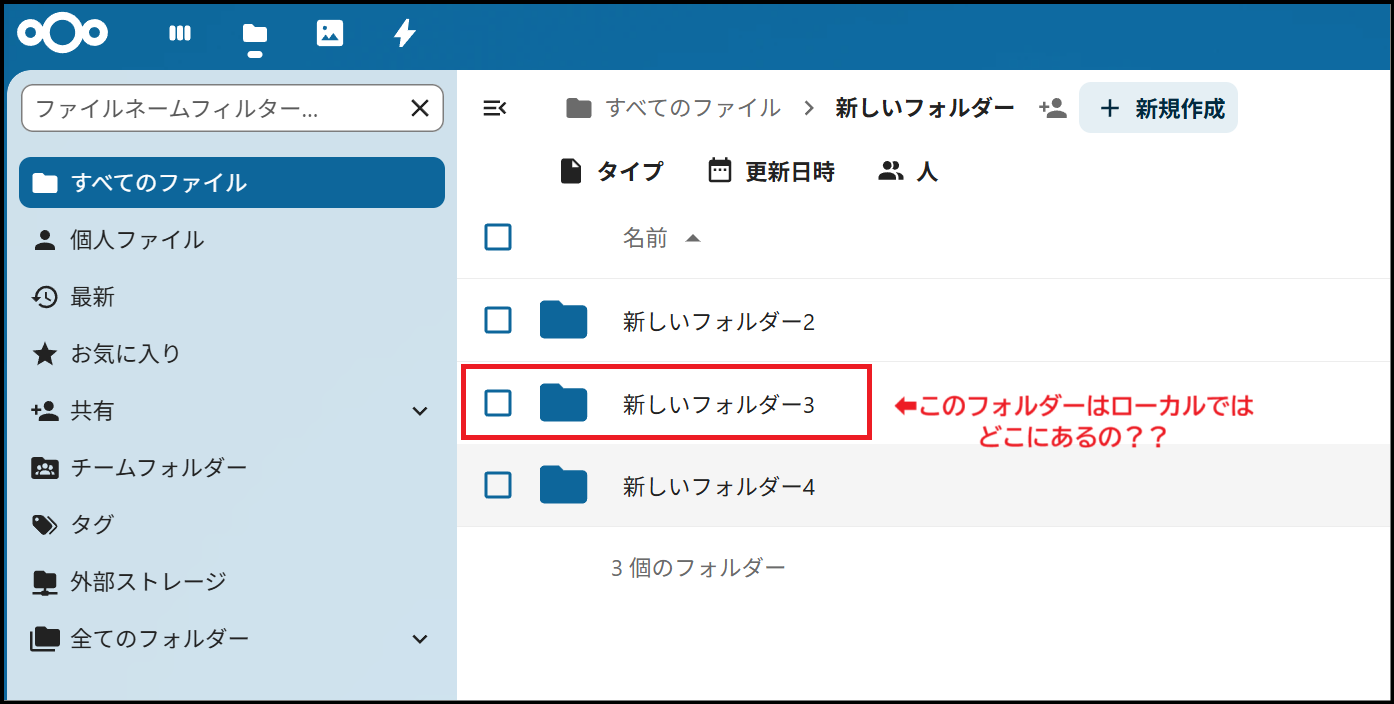Open the 人 filter

[x=908, y=172]
